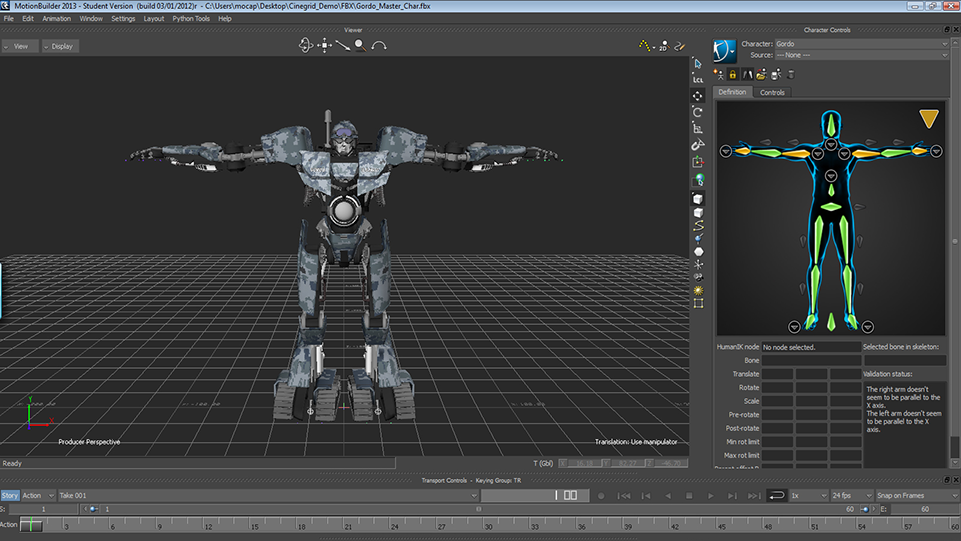Select the viewer zoom magnifier tool
The image size is (961, 541).
click(360, 45)
